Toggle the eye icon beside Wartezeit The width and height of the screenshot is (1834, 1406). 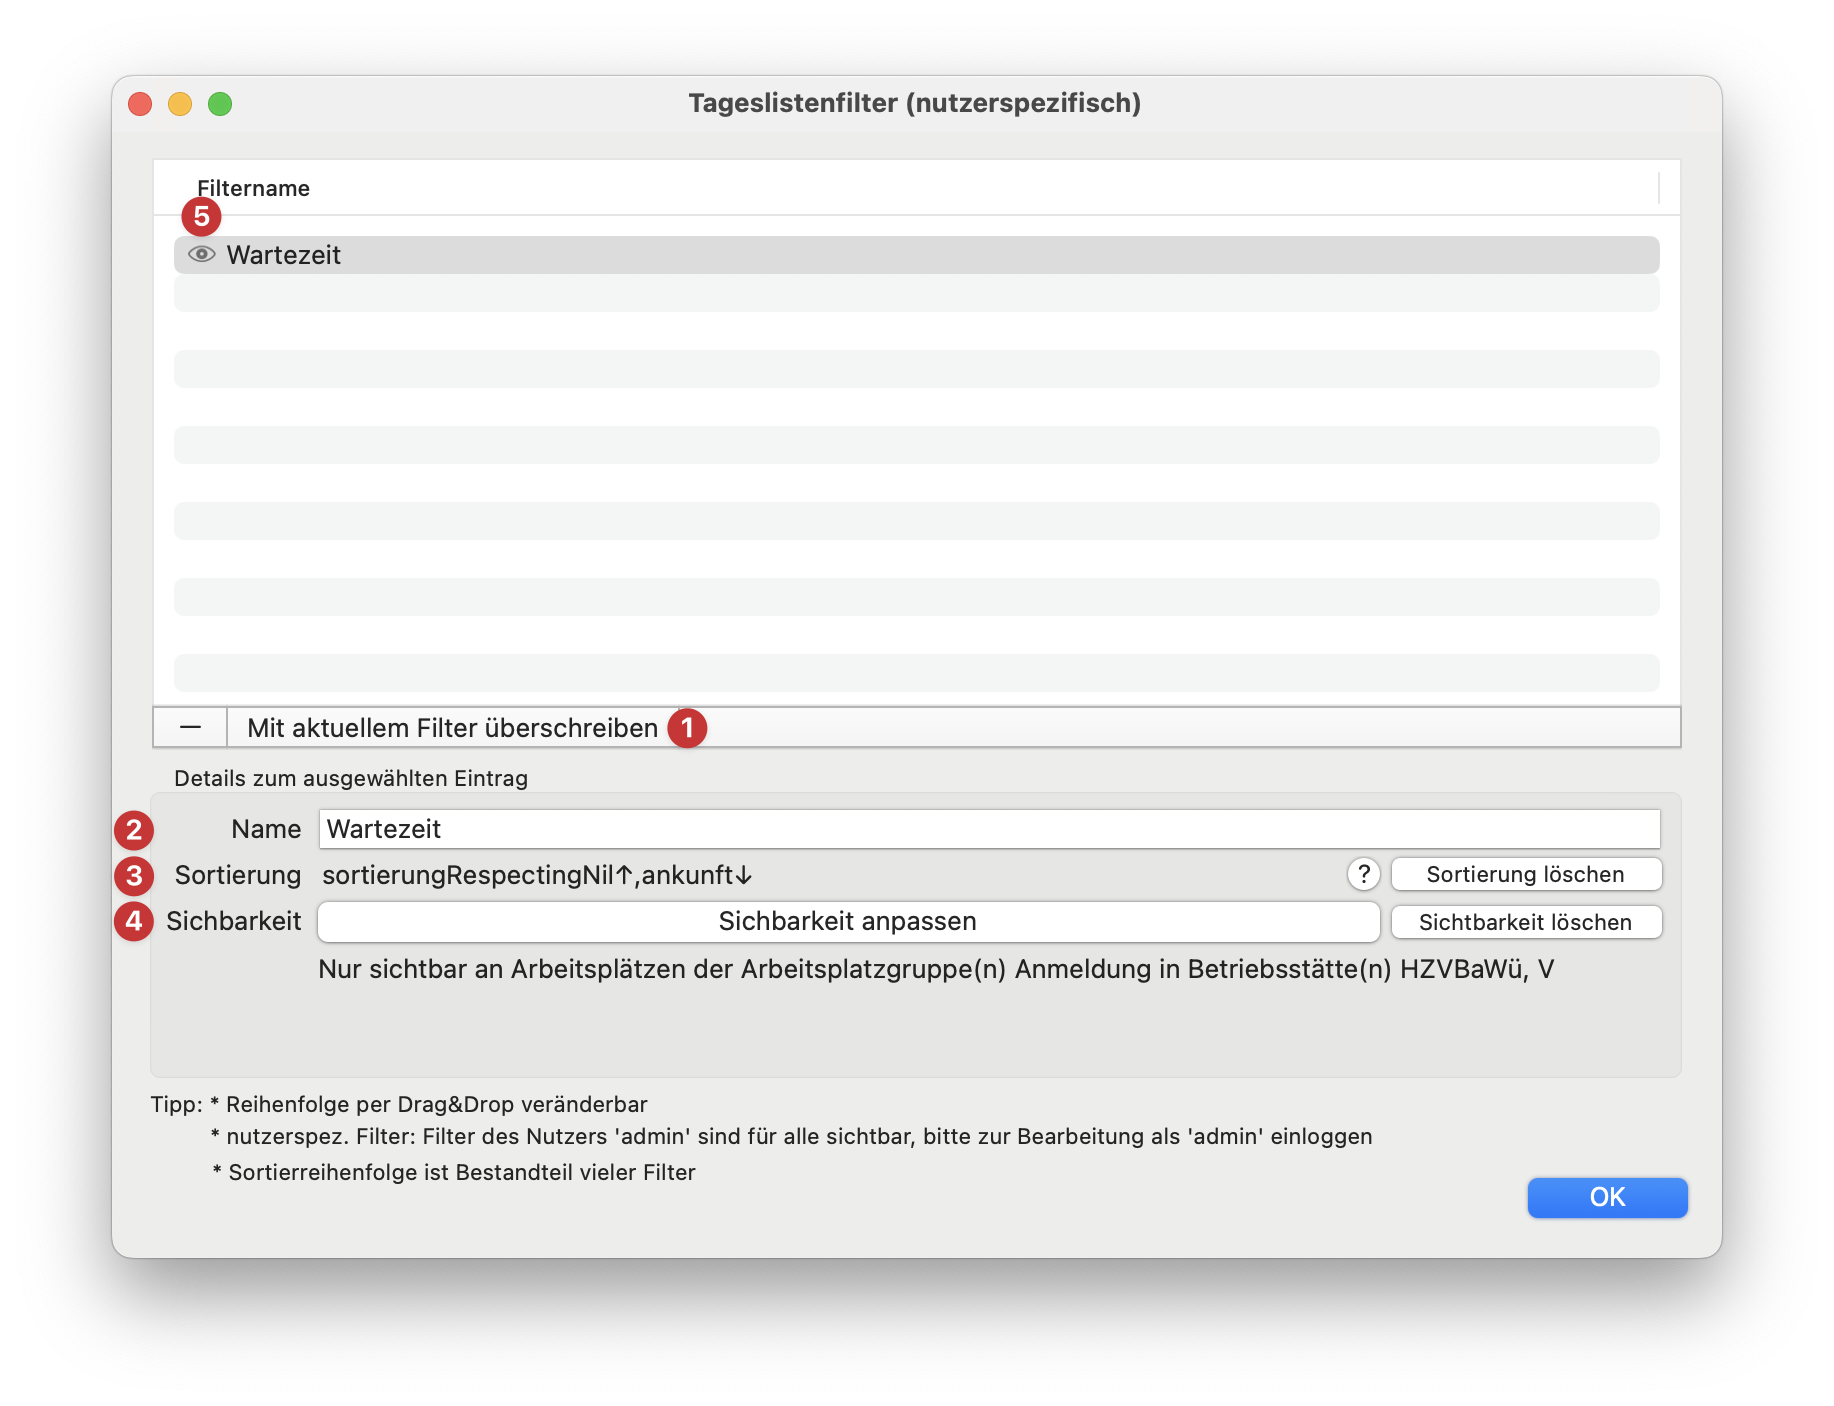click(202, 255)
